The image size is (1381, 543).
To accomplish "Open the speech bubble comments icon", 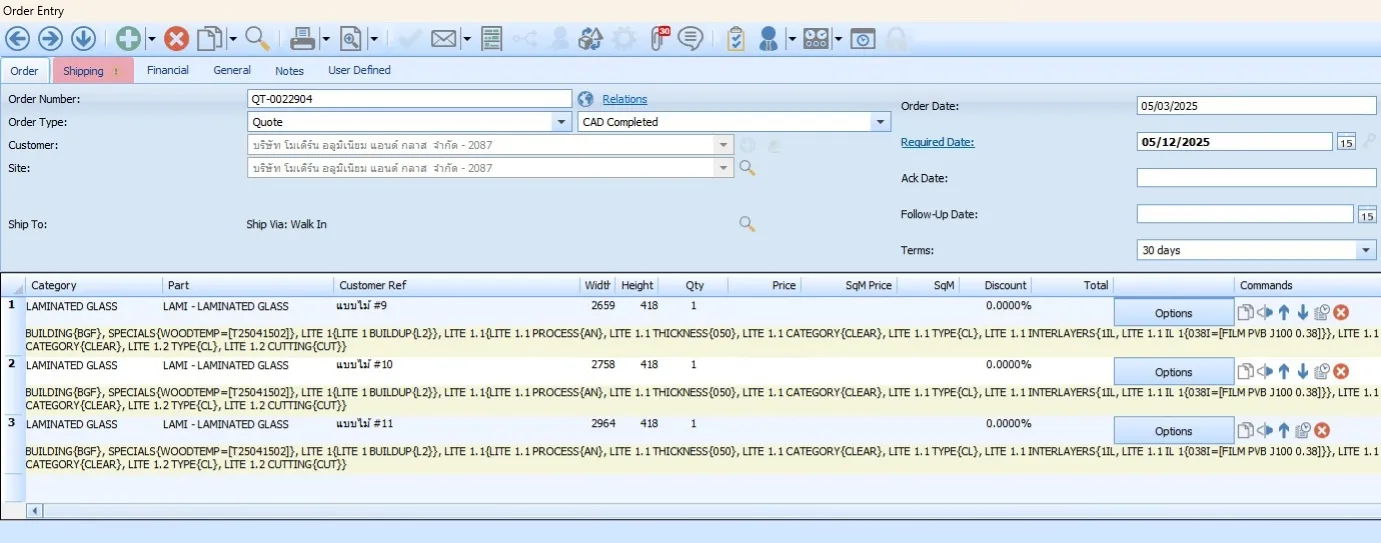I will point(690,39).
